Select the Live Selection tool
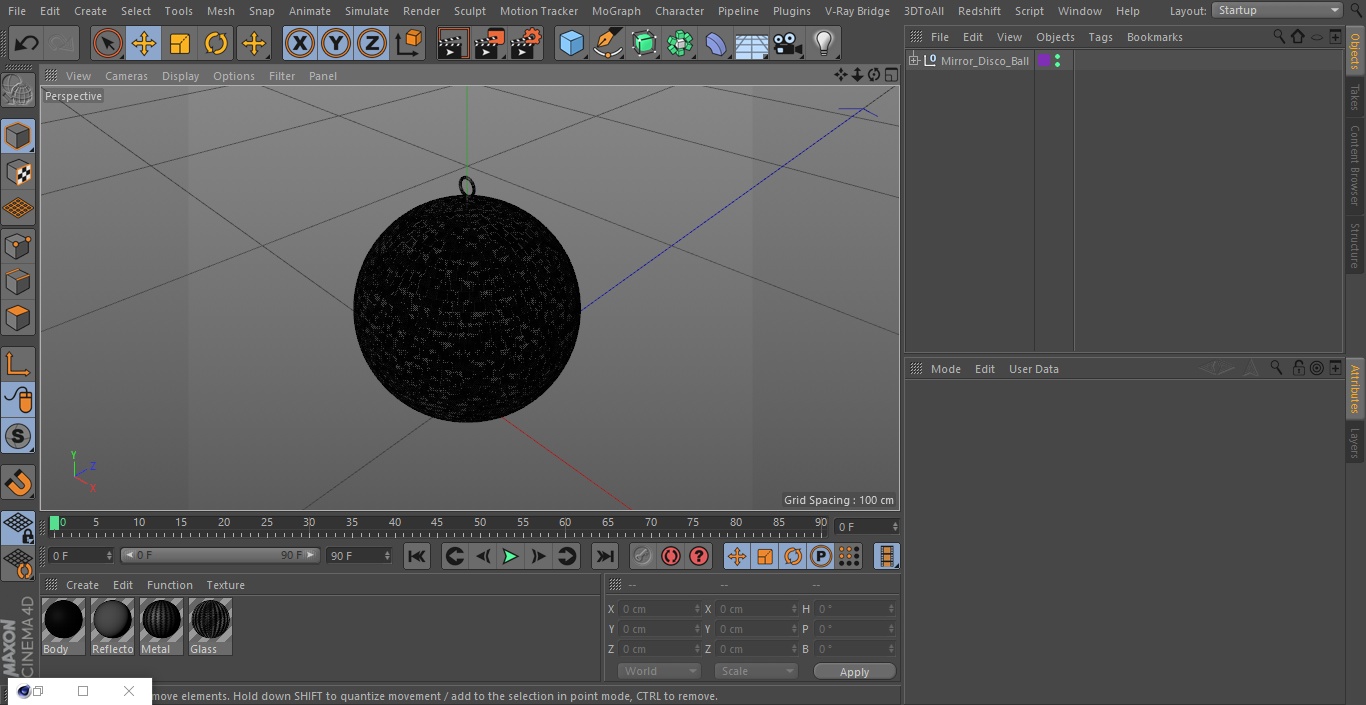Viewport: 1366px width, 705px height. tap(108, 43)
